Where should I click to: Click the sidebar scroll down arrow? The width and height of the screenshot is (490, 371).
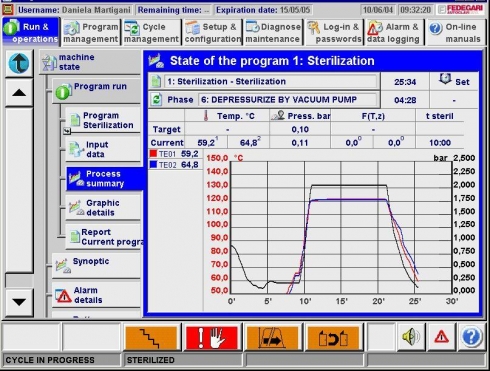pos(19,302)
